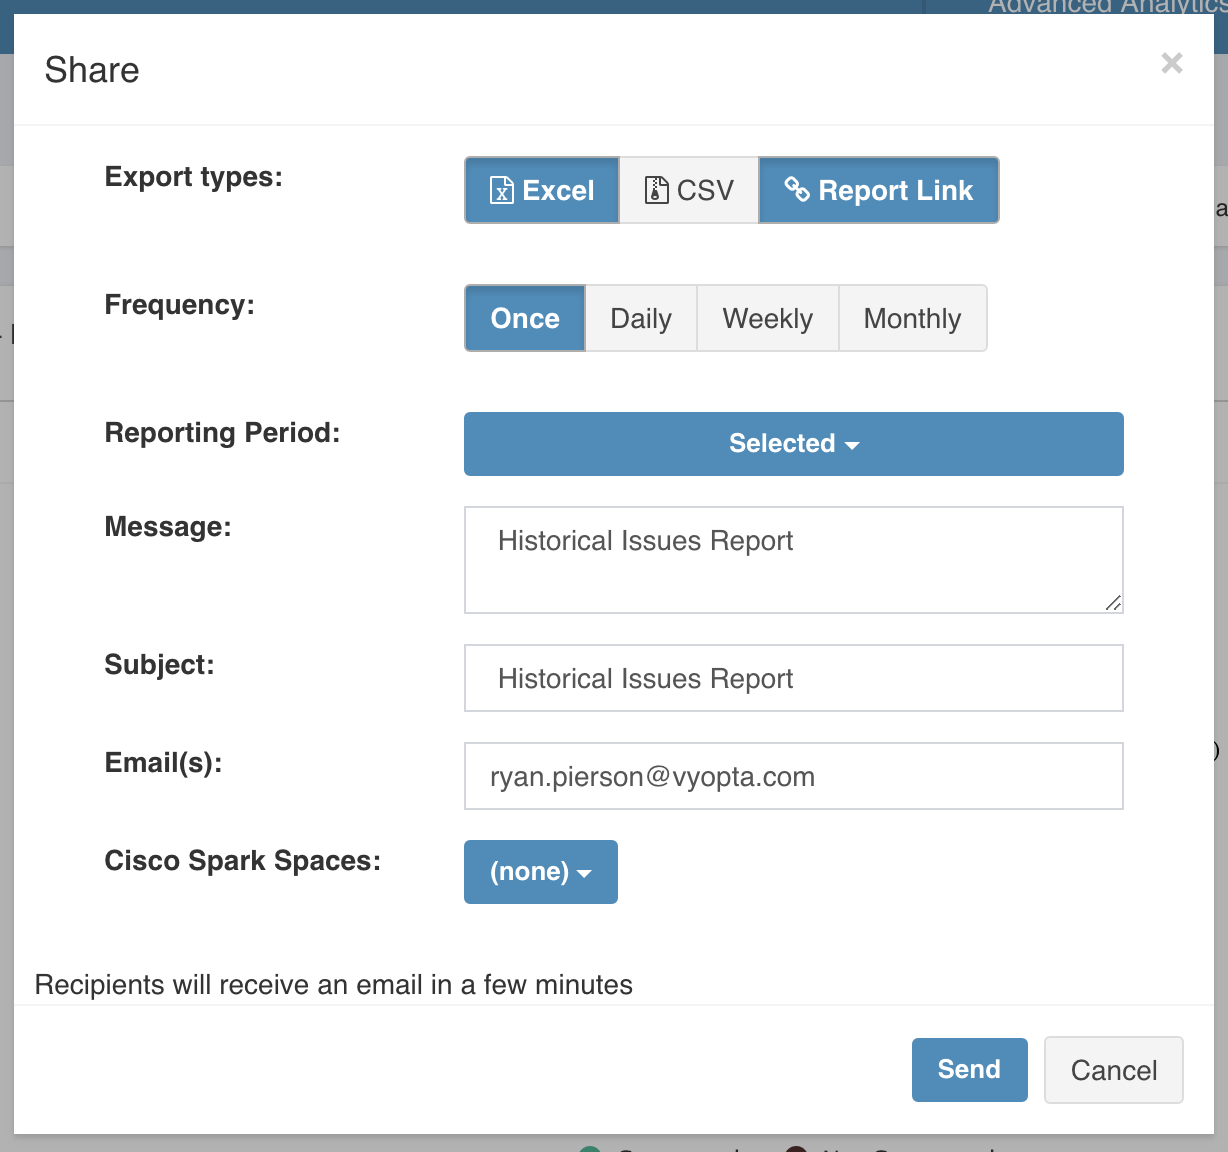The width and height of the screenshot is (1228, 1152).
Task: Choose Weekly frequency
Action: coord(767,318)
